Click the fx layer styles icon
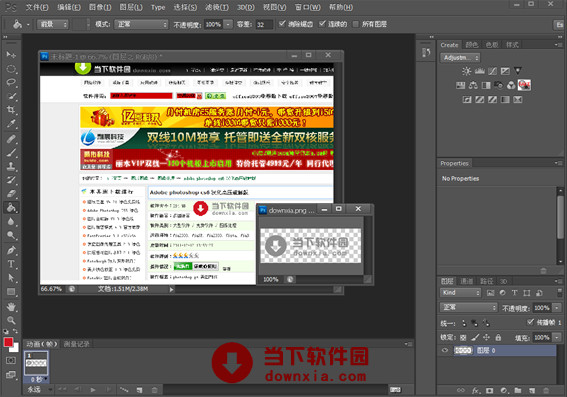 pos(476,390)
